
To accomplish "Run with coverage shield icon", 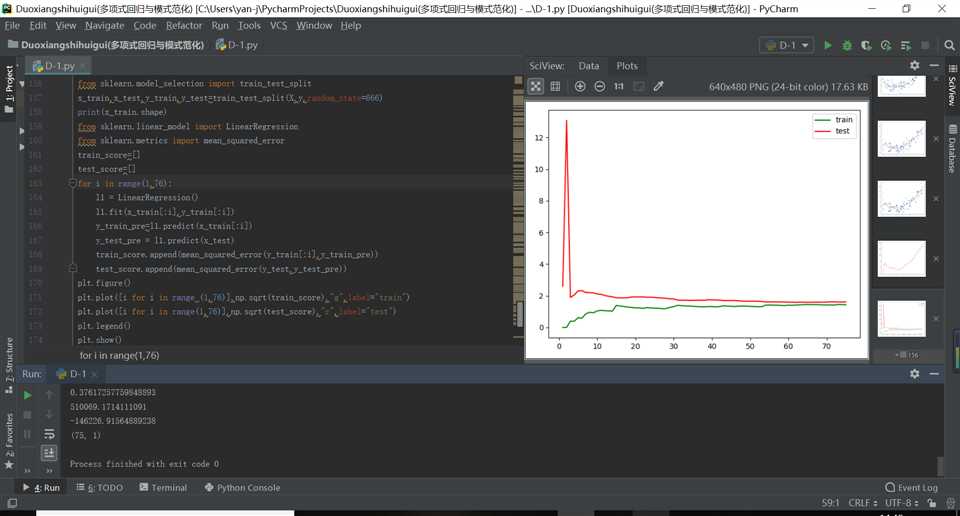I will 866,45.
